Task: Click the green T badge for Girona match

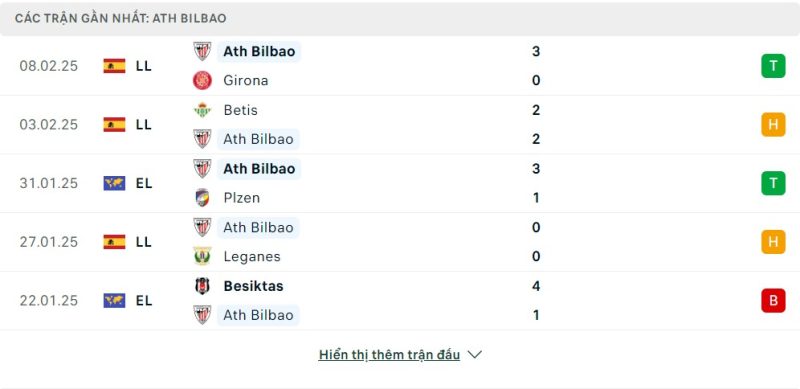Action: (x=773, y=66)
